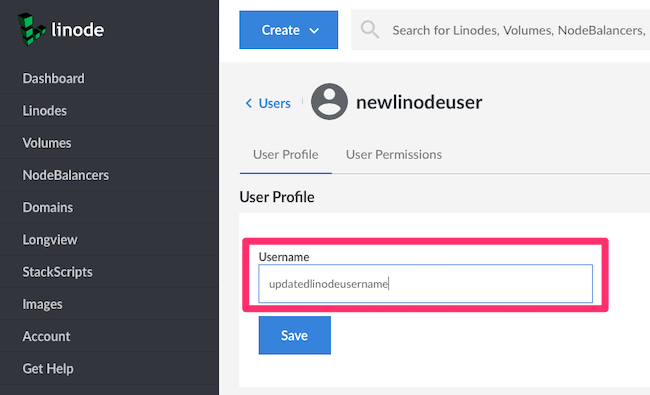The height and width of the screenshot is (395, 650).
Task: Switch to the User Profile tab
Action: pyautogui.click(x=286, y=155)
